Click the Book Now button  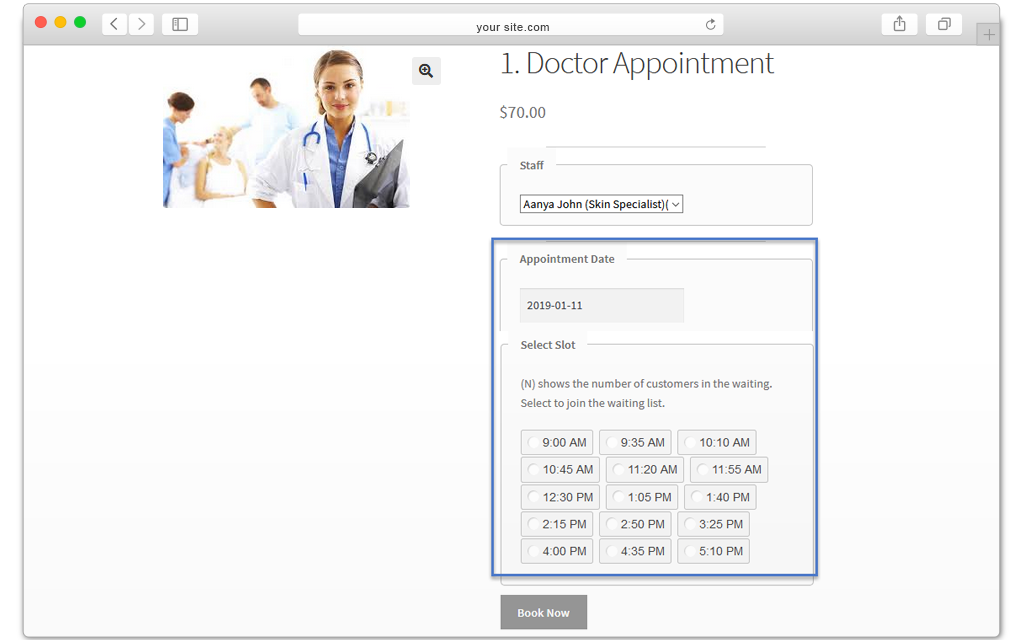[x=543, y=612]
